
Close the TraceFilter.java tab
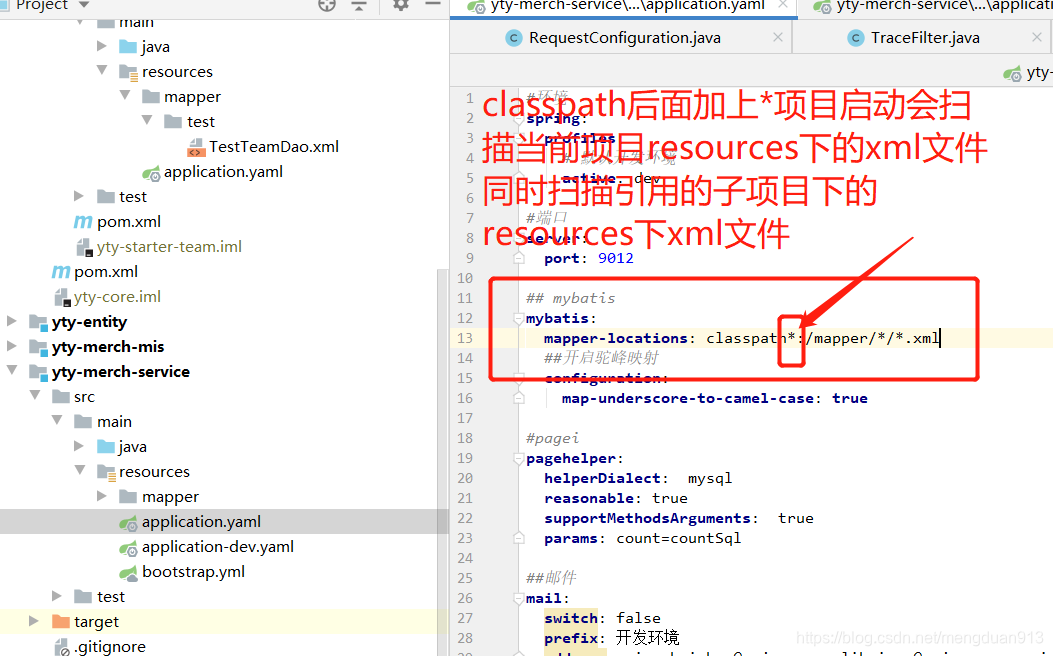[1037, 38]
